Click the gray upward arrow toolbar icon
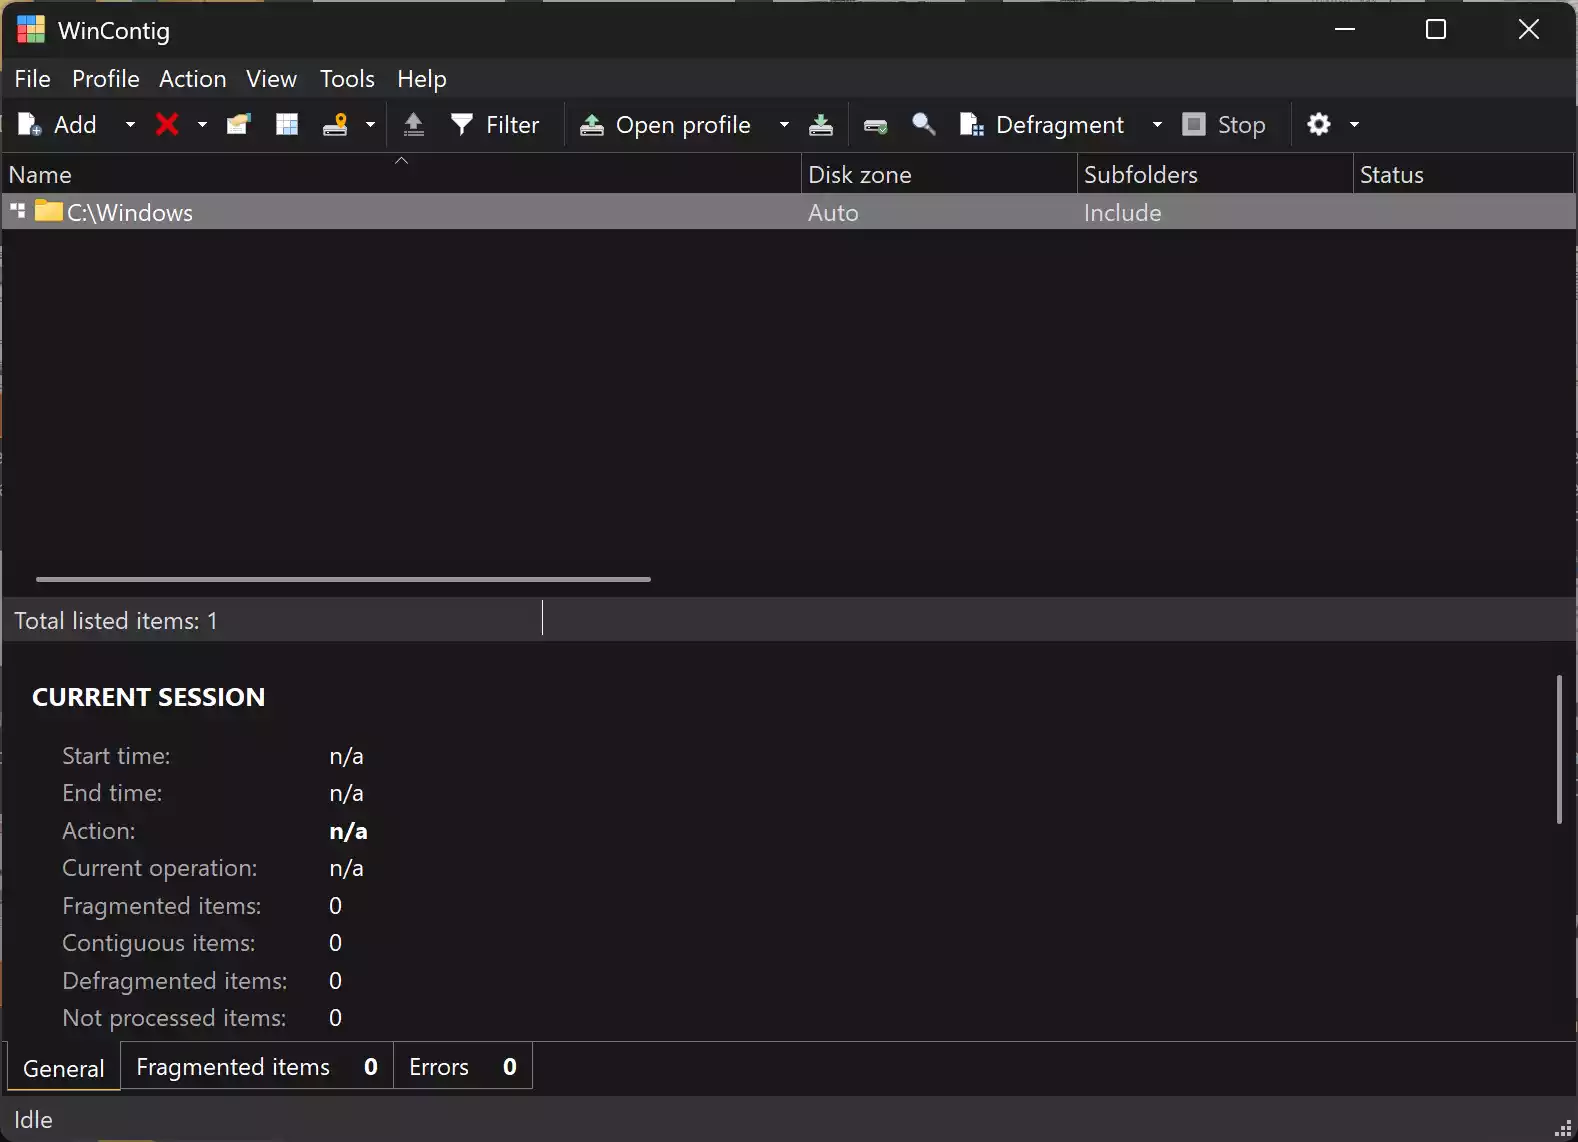 pyautogui.click(x=413, y=124)
